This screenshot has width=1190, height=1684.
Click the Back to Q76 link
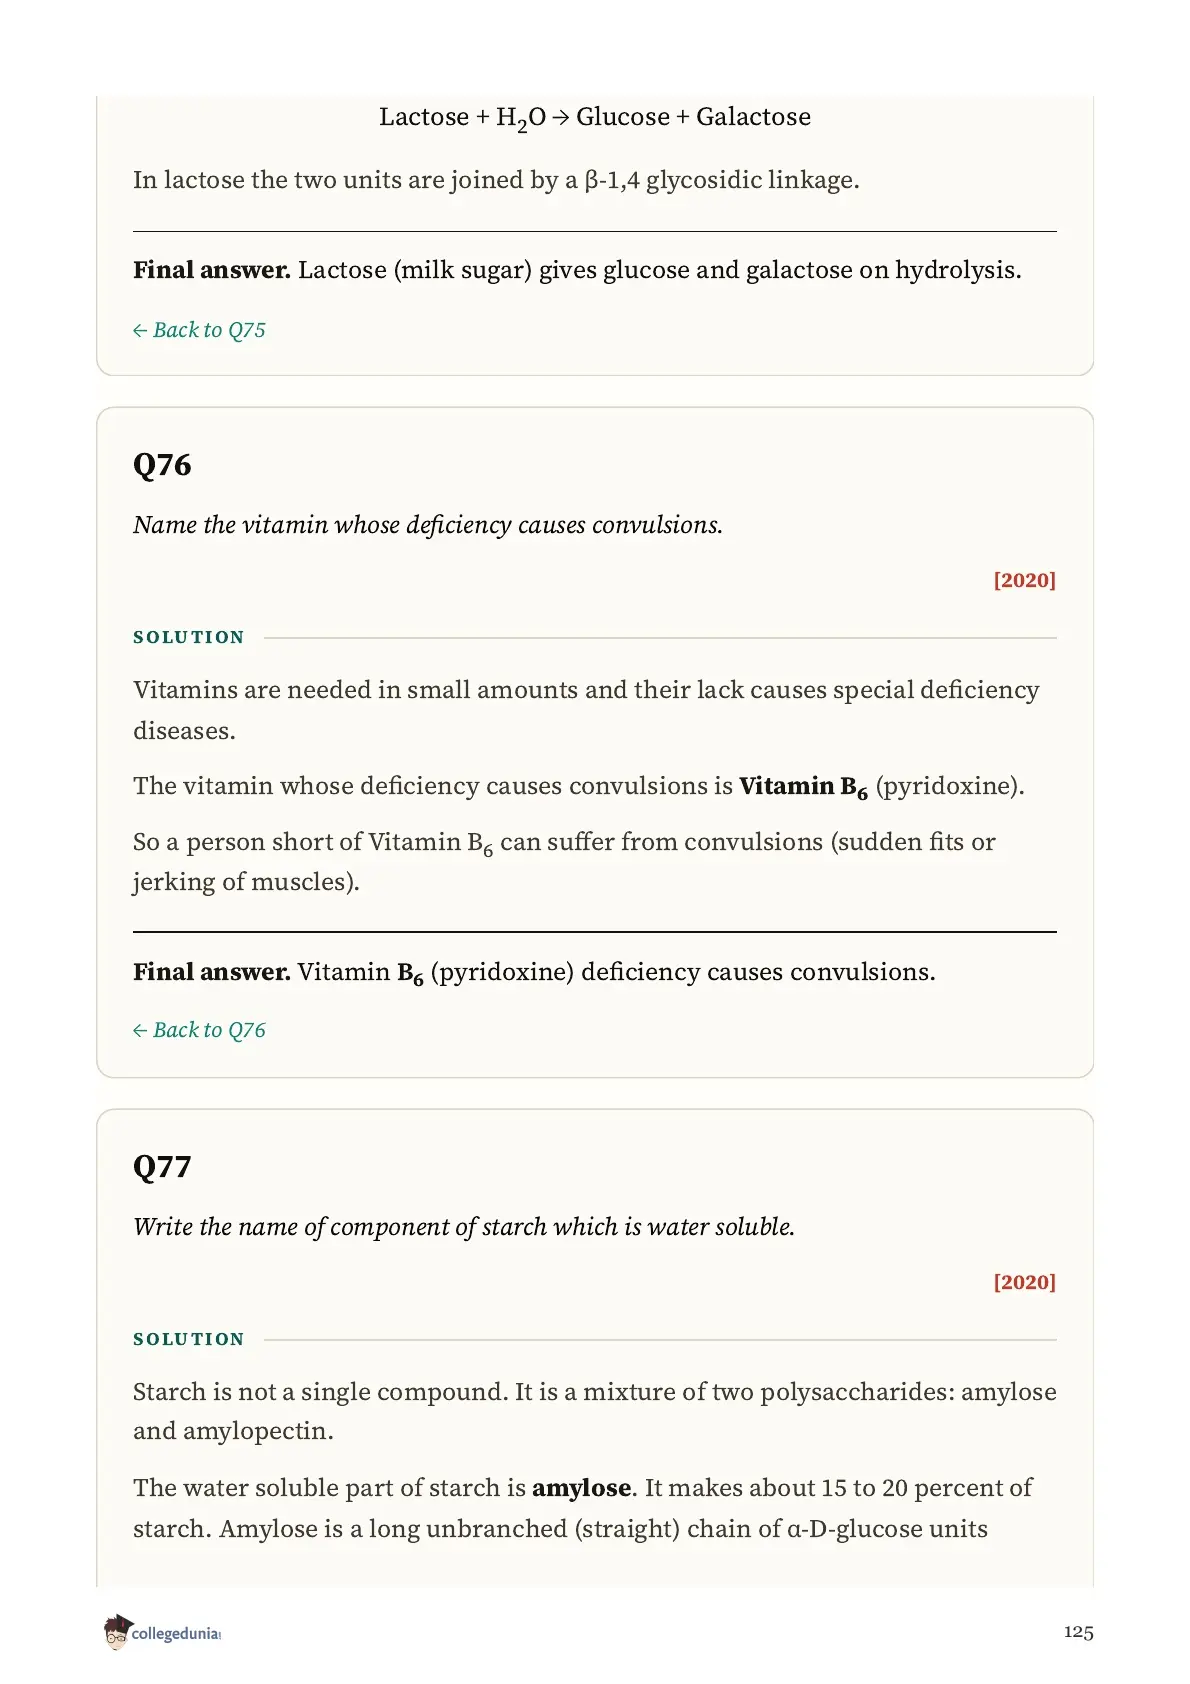click(199, 1030)
